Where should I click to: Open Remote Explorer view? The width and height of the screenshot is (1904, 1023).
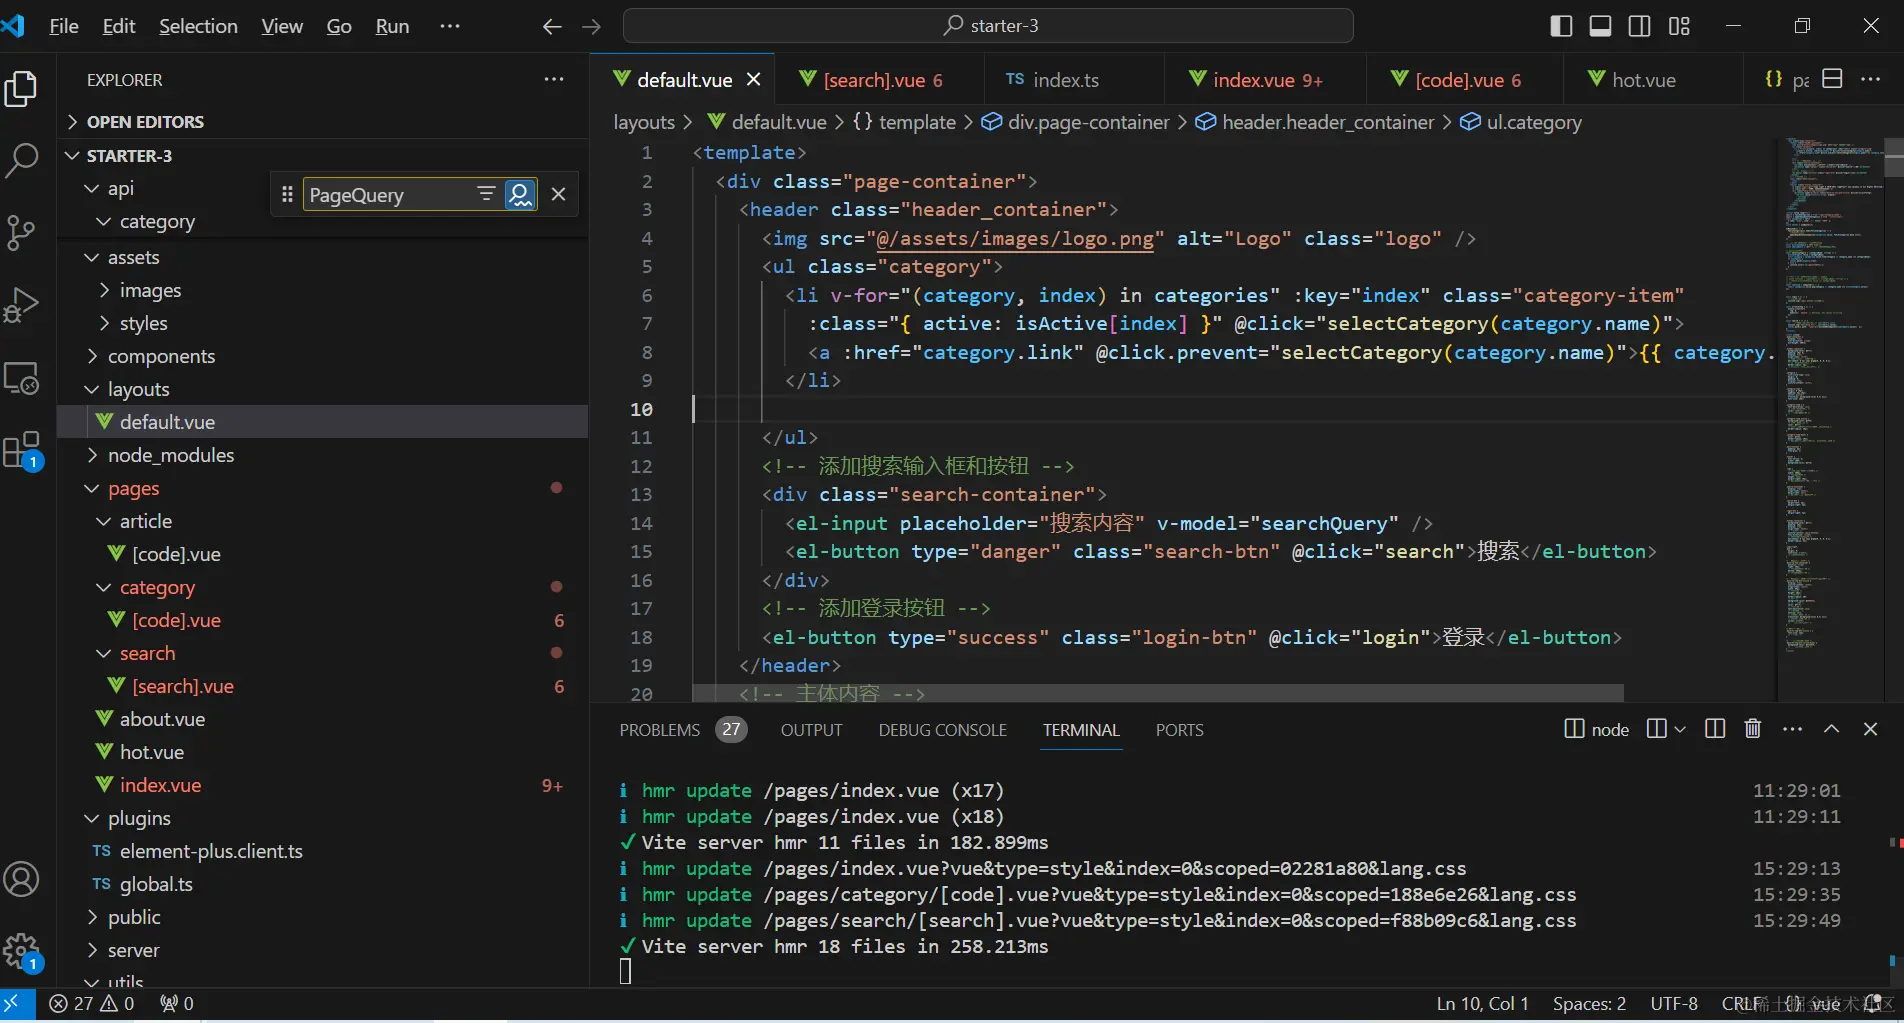22,379
